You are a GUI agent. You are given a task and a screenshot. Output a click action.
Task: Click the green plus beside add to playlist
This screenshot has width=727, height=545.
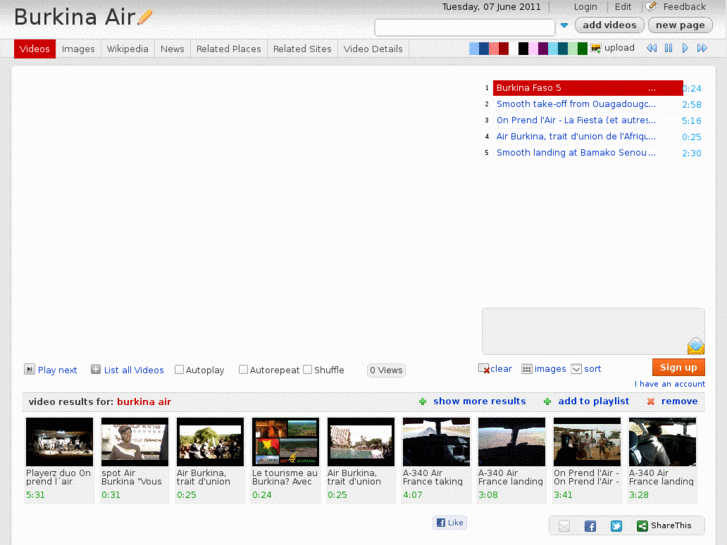tap(547, 402)
